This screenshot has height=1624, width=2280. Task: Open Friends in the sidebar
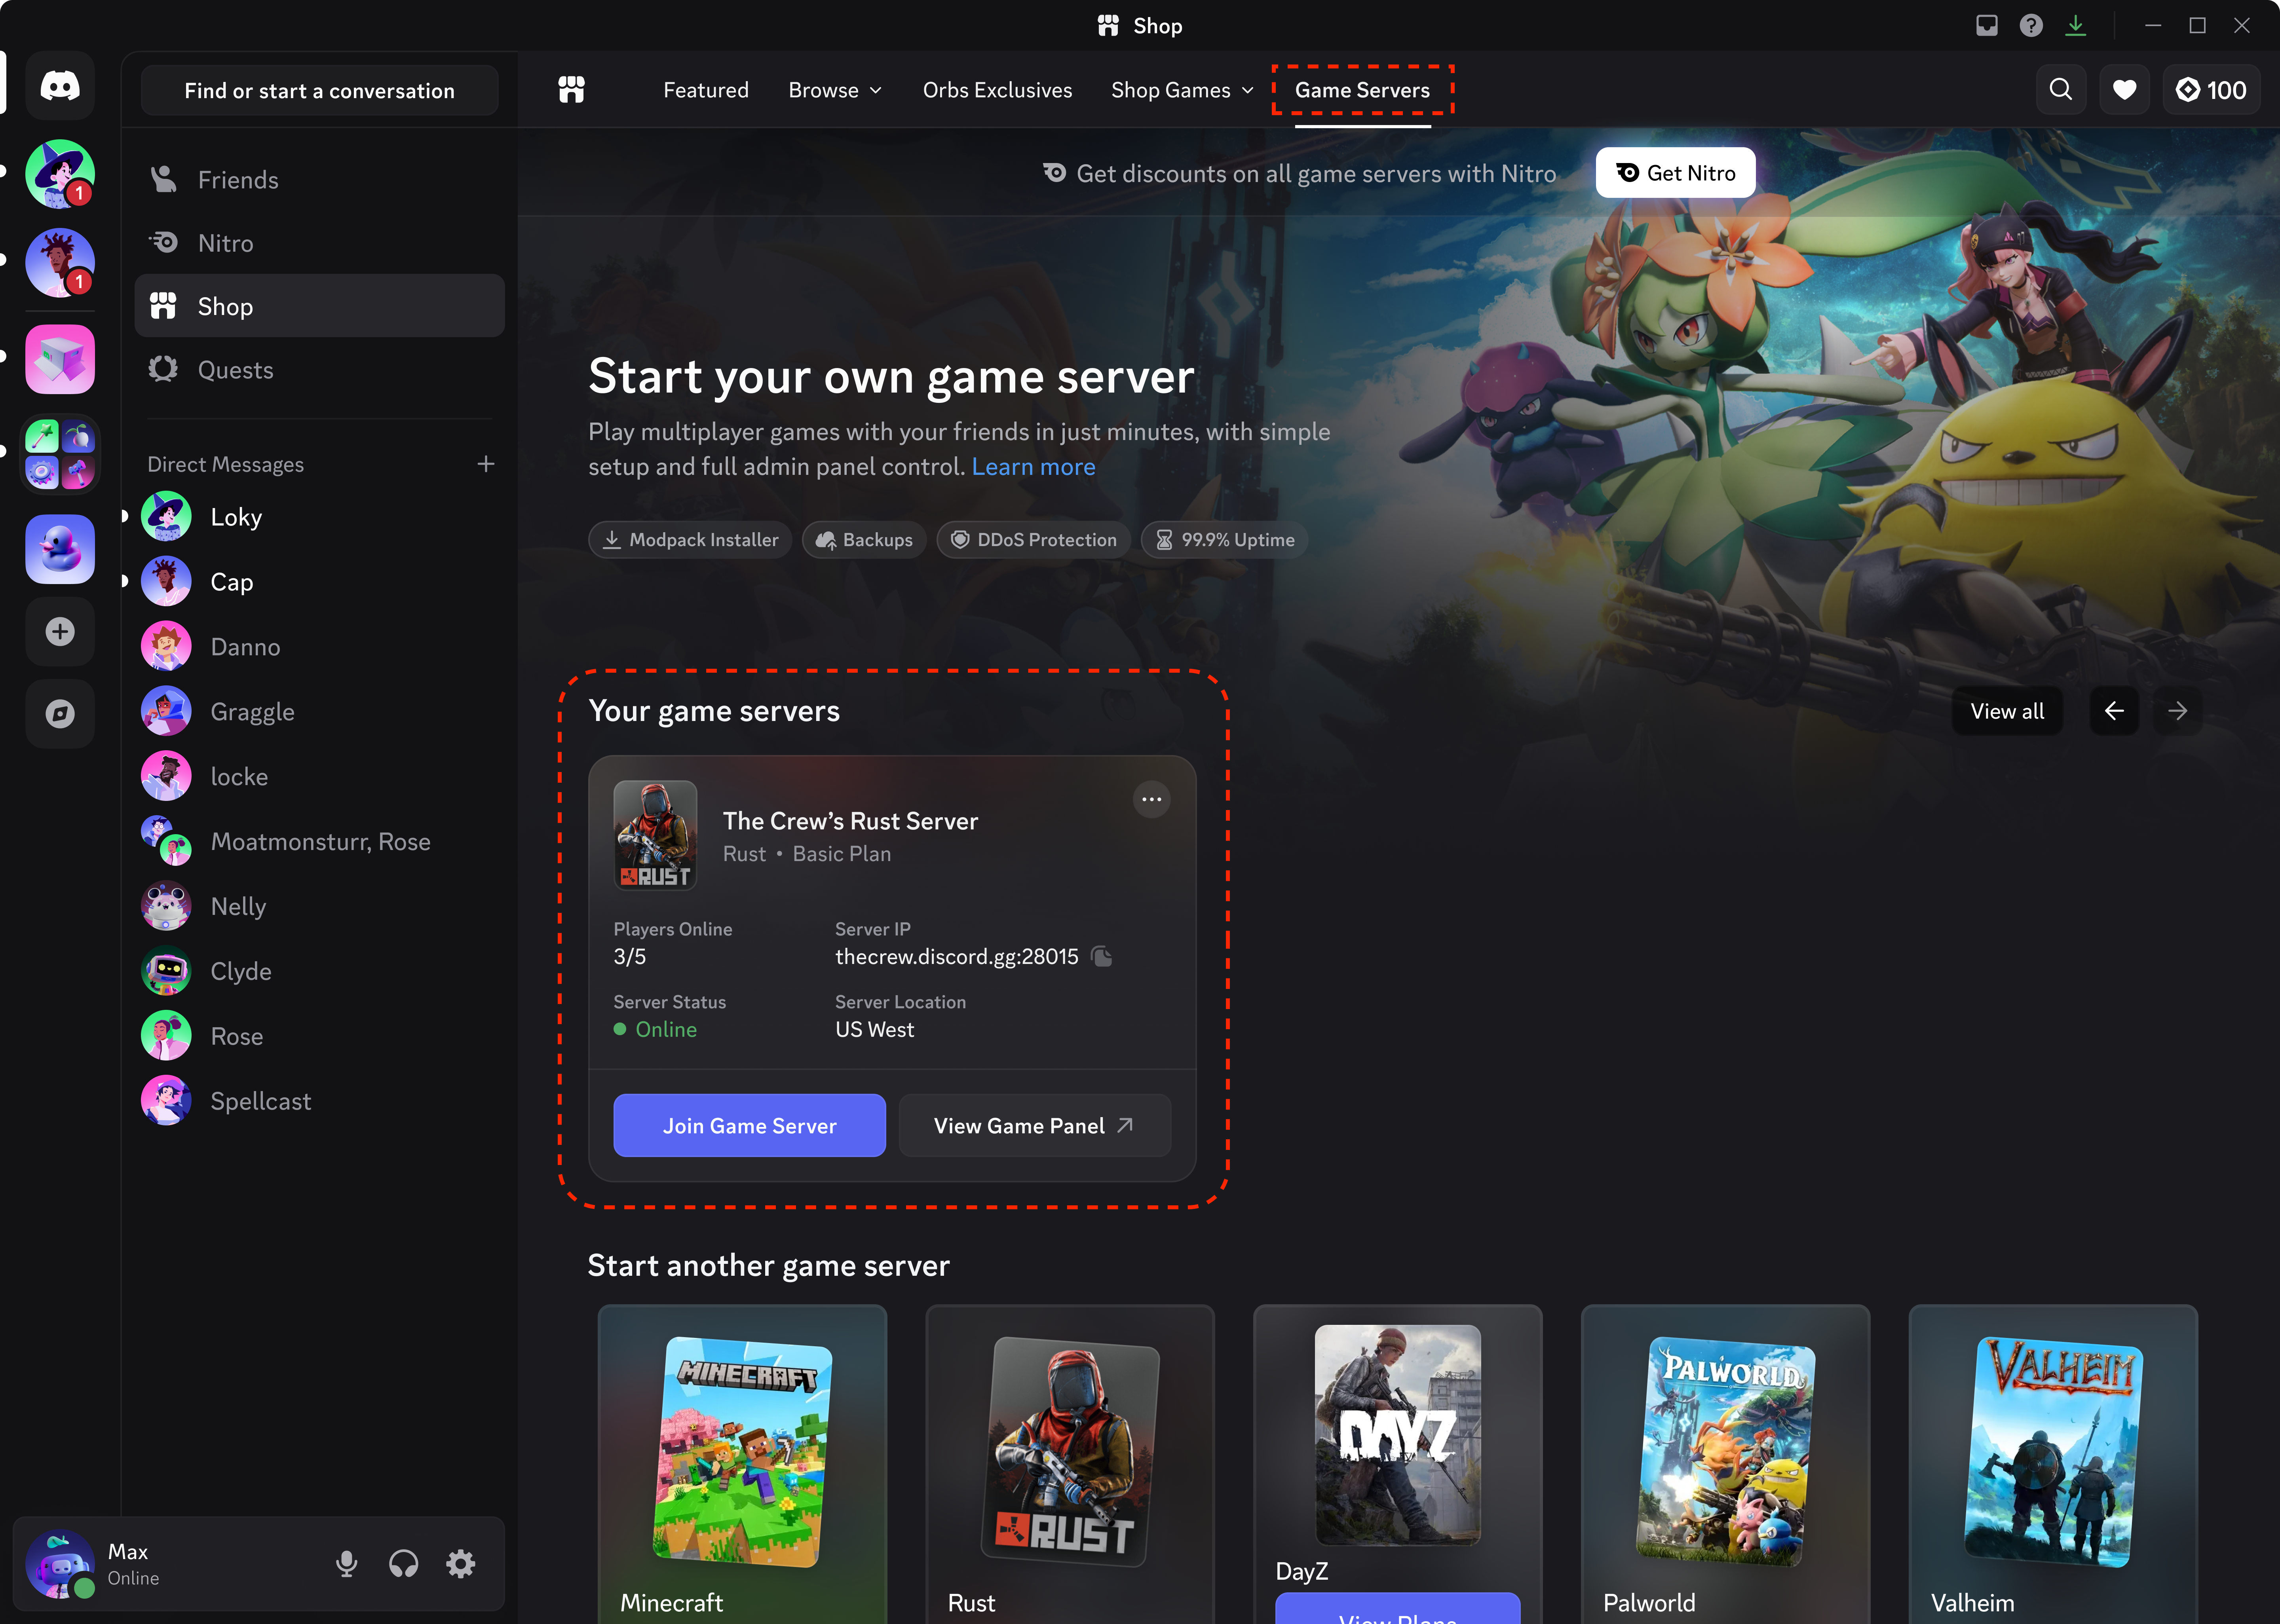click(x=319, y=180)
